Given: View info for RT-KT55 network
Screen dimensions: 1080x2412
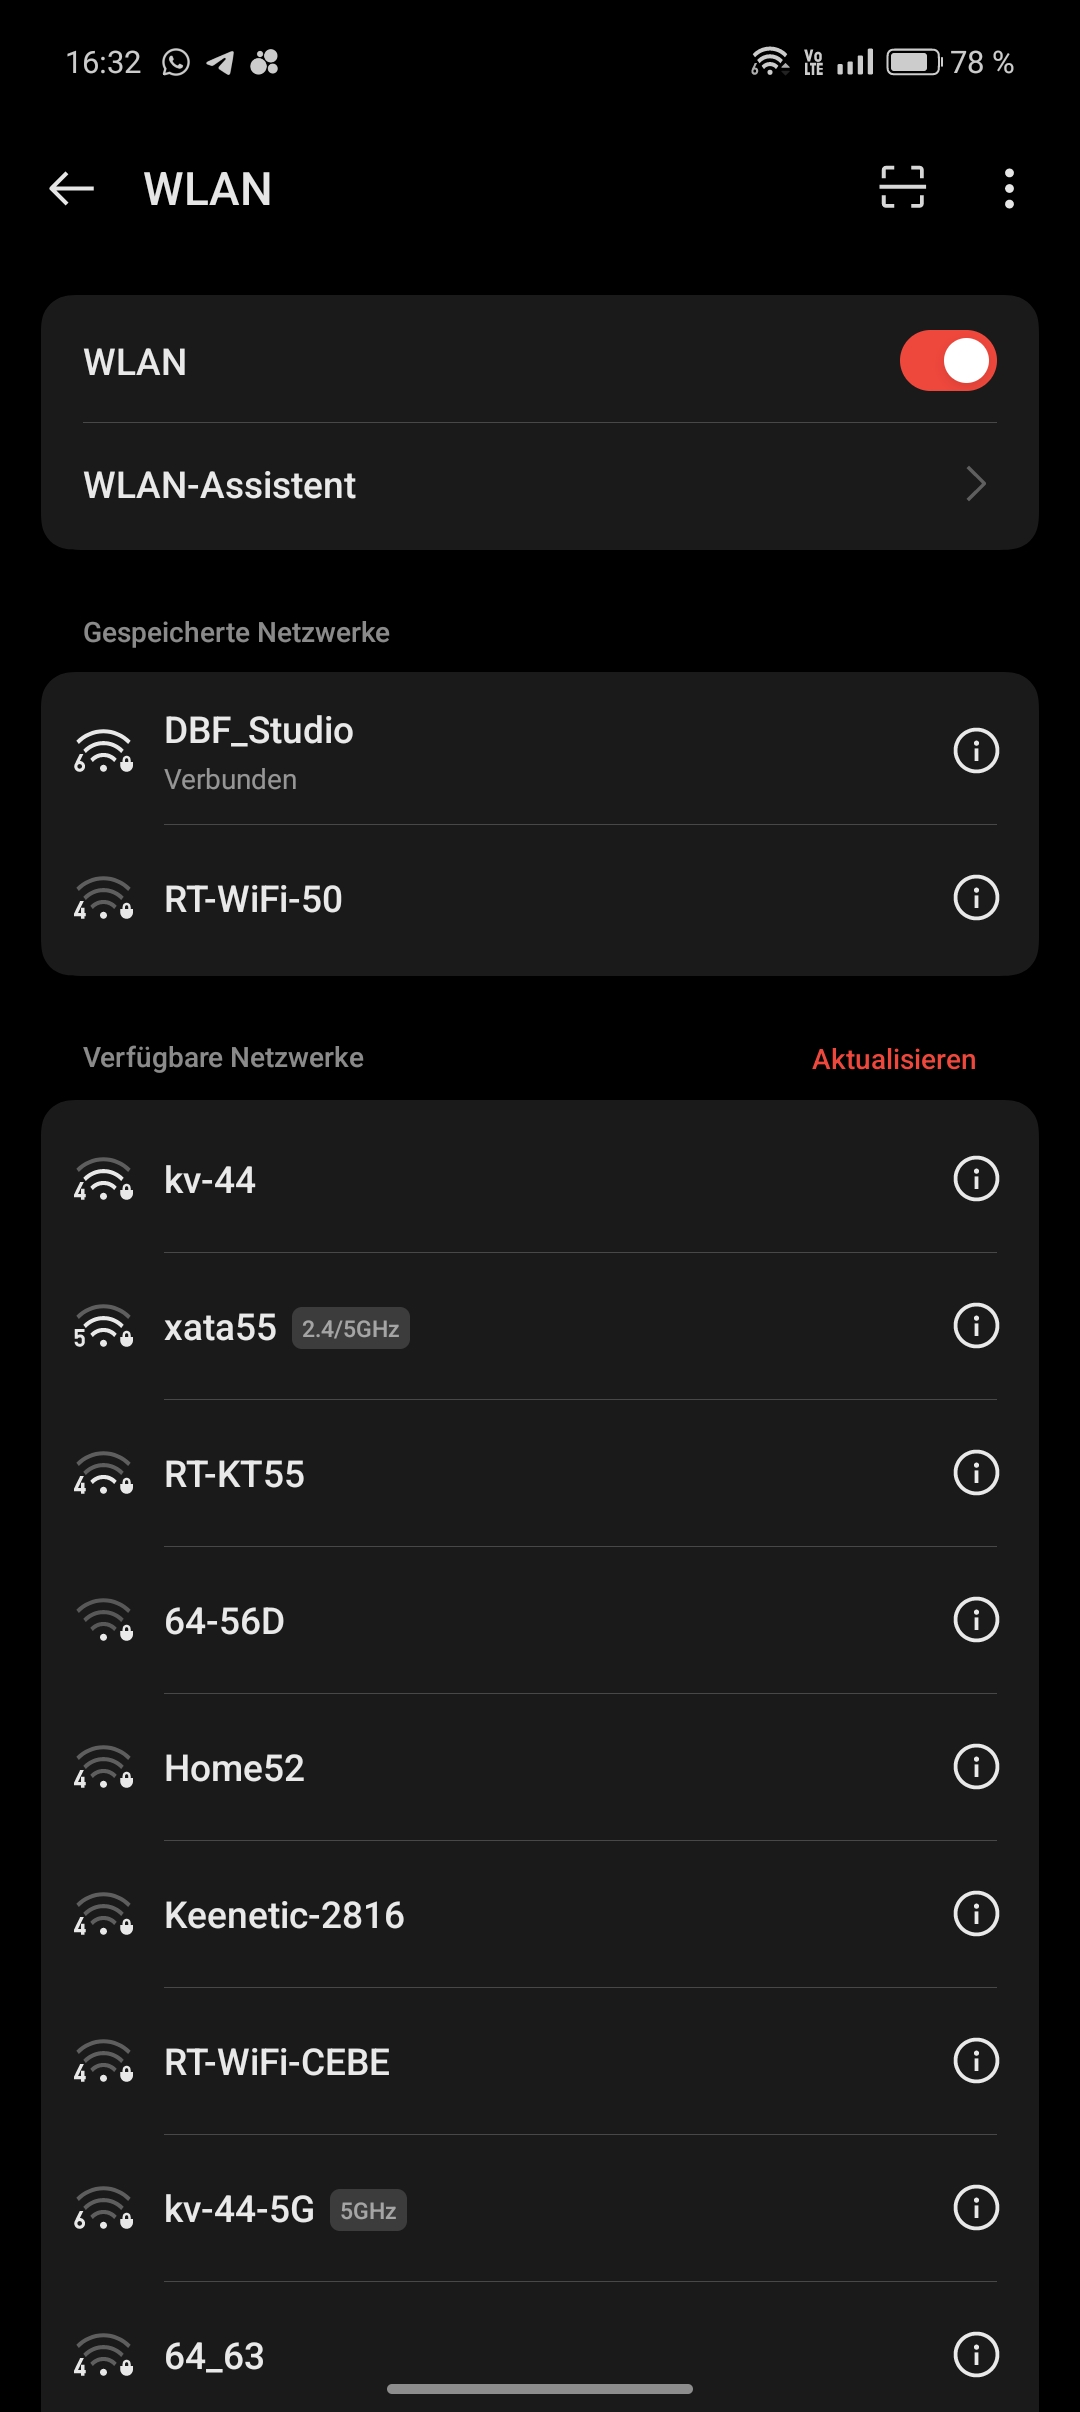Looking at the screenshot, I should click(976, 1473).
